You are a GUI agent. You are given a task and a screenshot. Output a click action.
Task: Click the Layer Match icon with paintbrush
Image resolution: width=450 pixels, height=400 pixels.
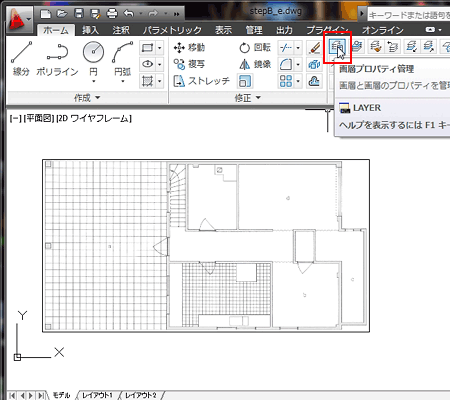[x=375, y=47]
